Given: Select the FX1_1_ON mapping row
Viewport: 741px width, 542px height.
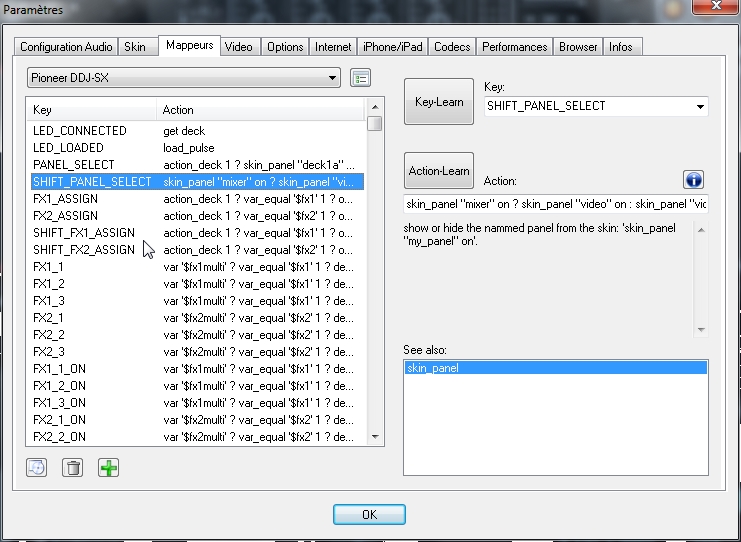Looking at the screenshot, I should click(197, 369).
